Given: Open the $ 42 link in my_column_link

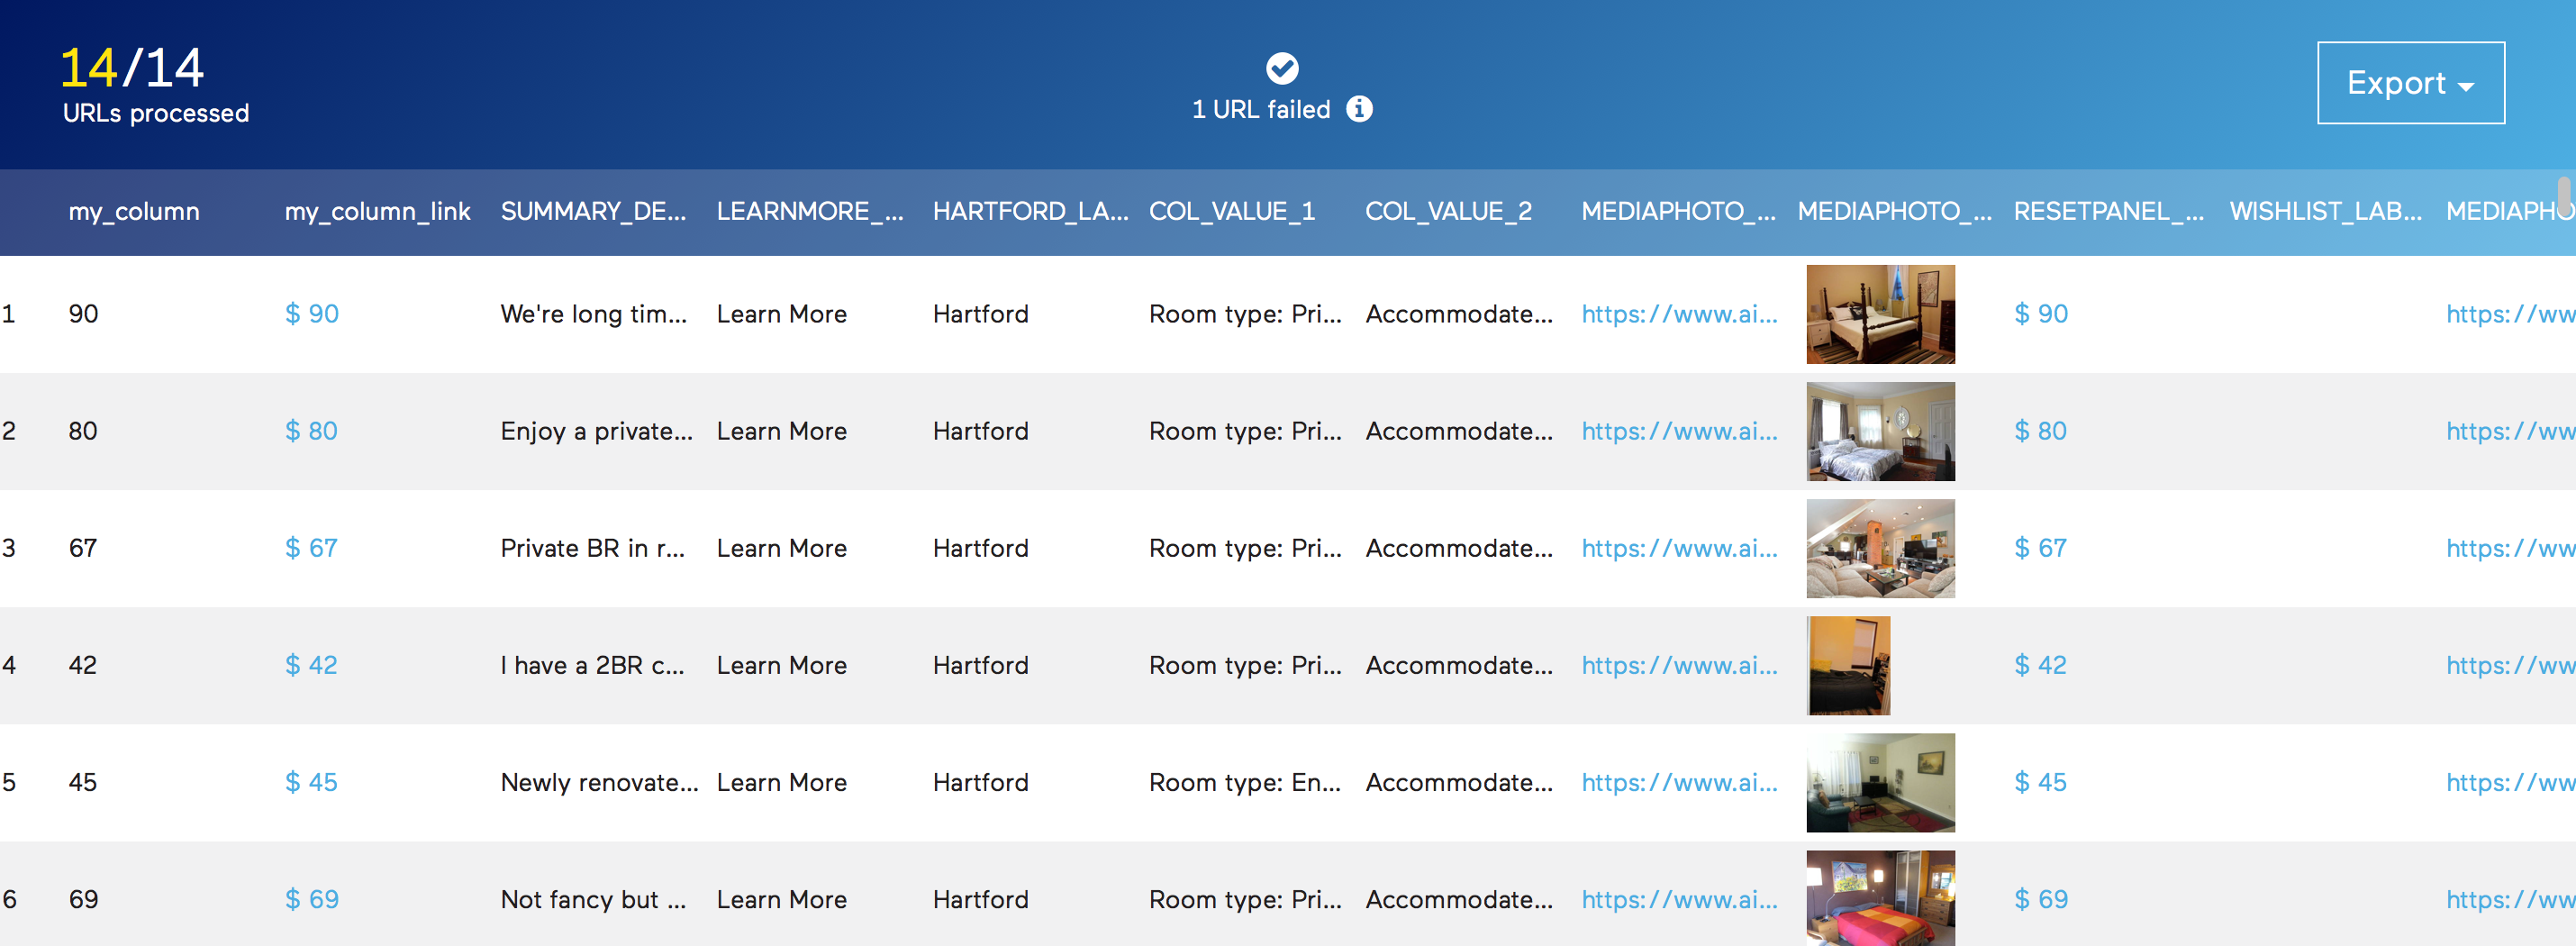Looking at the screenshot, I should click(311, 665).
